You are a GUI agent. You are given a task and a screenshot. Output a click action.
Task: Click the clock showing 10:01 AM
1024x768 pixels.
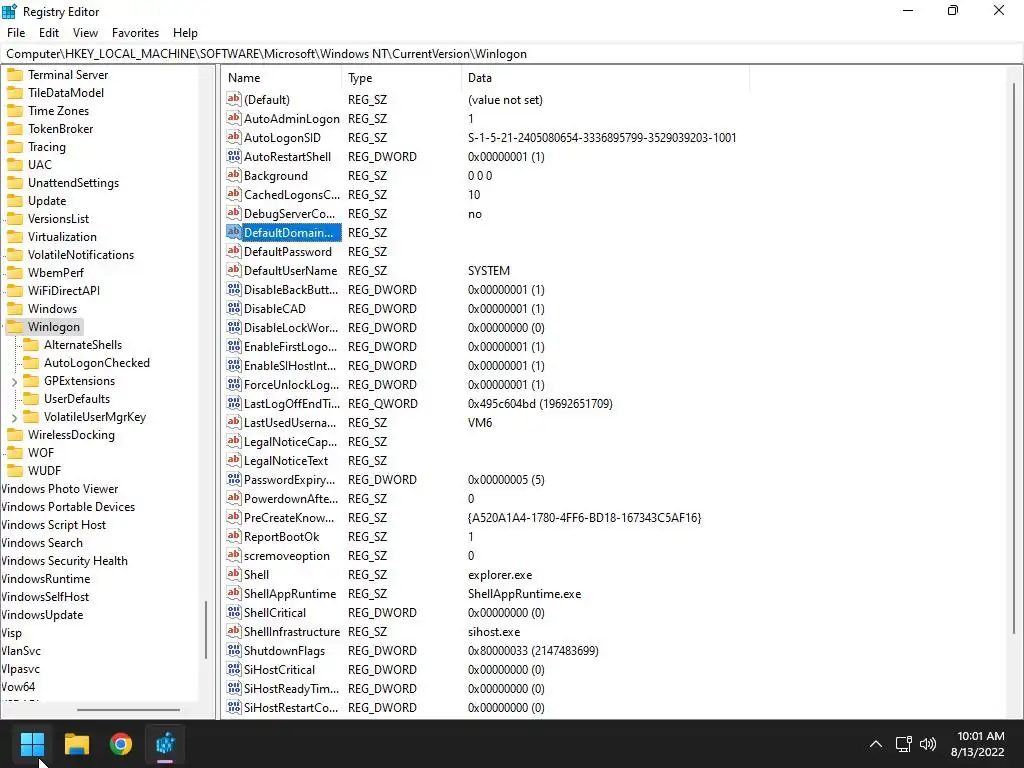point(980,736)
